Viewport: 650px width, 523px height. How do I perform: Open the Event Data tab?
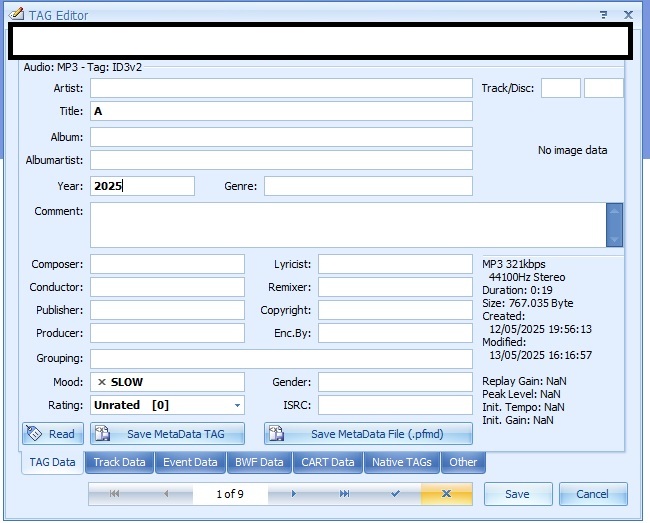[x=190, y=462]
